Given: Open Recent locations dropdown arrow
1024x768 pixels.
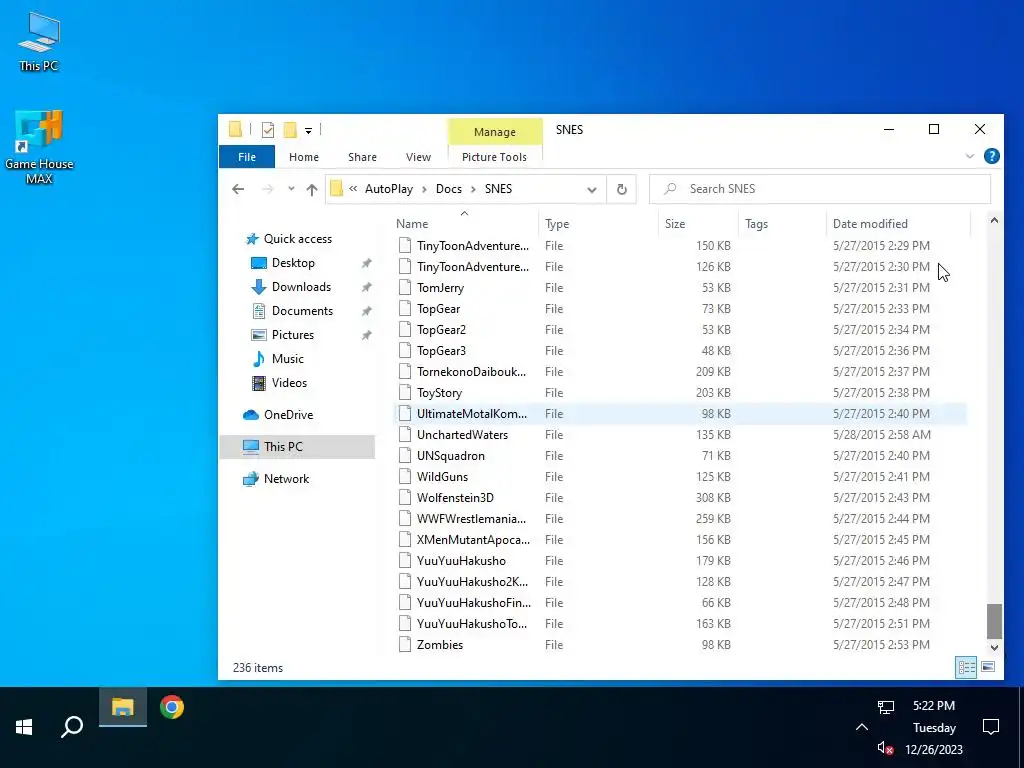Looking at the screenshot, I should (x=291, y=189).
